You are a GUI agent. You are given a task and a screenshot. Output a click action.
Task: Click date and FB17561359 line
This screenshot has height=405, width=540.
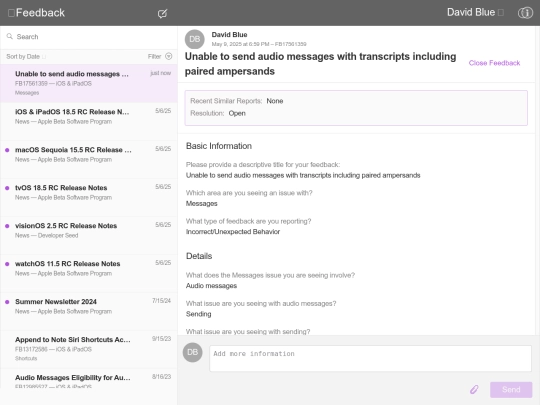(x=259, y=44)
